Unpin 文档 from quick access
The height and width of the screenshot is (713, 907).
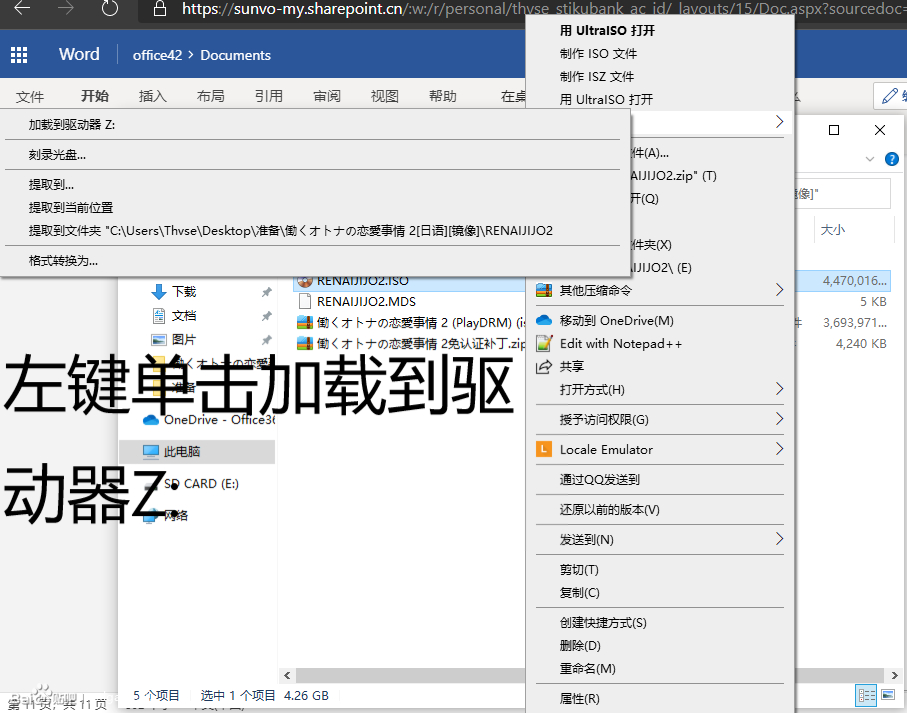pyautogui.click(x=267, y=316)
